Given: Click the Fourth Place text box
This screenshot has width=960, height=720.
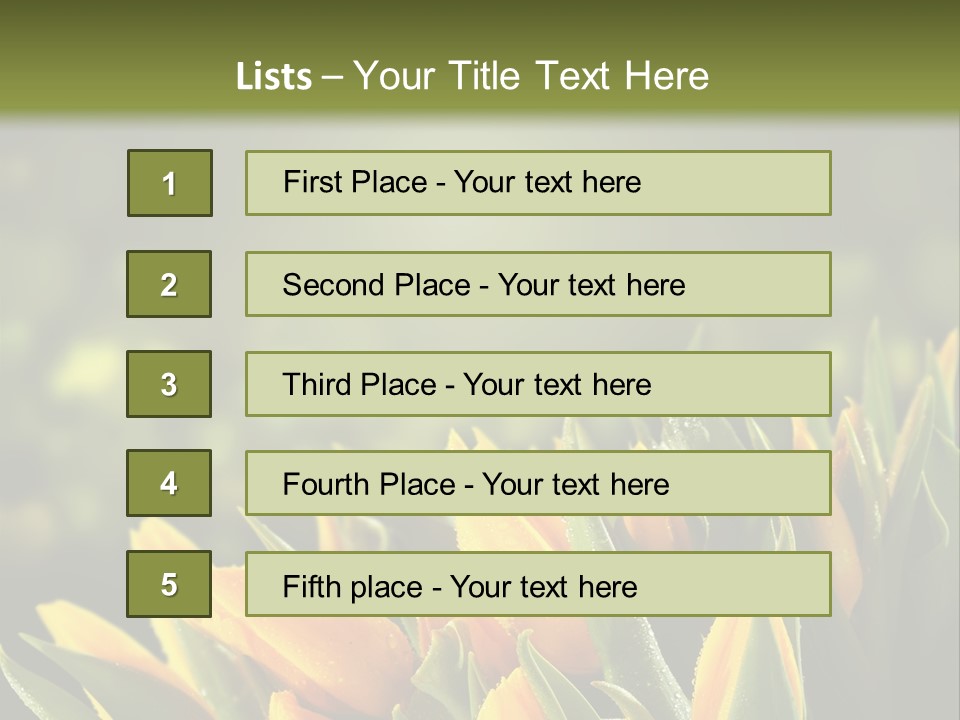Looking at the screenshot, I should [x=538, y=484].
